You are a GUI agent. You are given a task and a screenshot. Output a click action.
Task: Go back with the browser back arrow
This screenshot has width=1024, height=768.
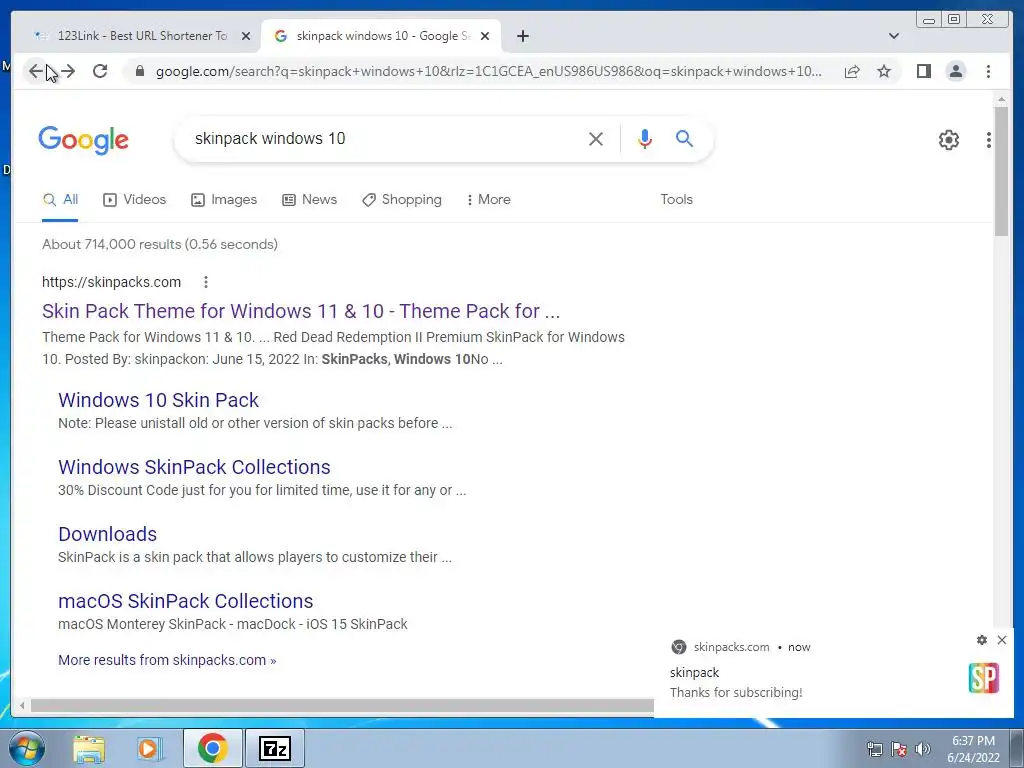(35, 71)
